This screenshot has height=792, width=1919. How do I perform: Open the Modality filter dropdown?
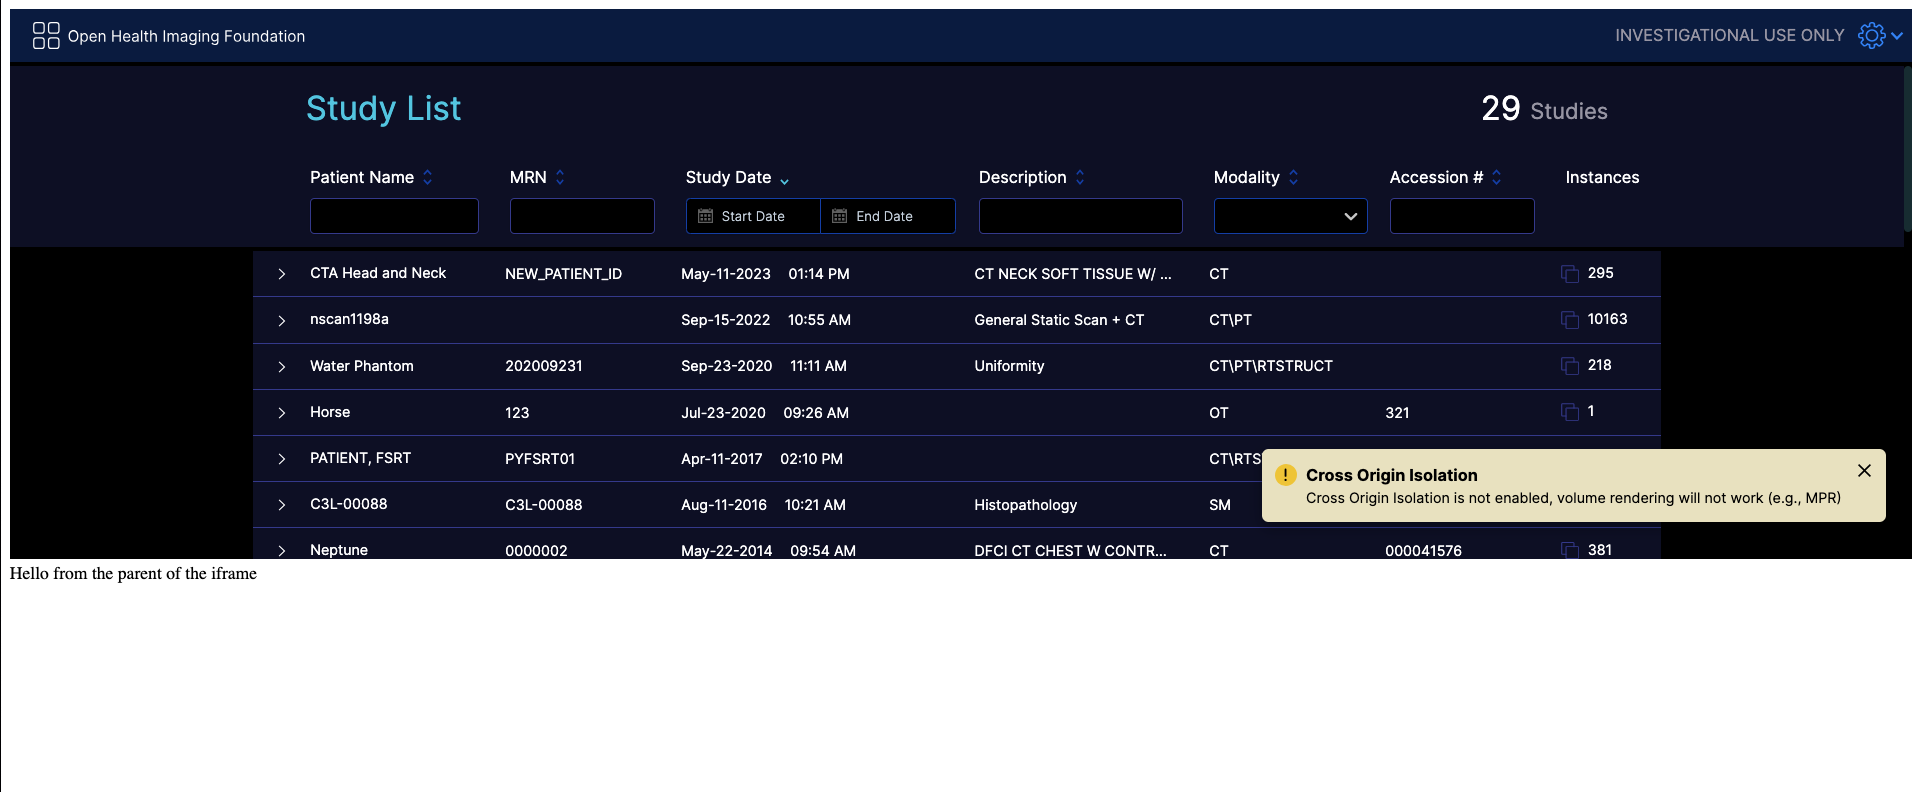pos(1290,216)
